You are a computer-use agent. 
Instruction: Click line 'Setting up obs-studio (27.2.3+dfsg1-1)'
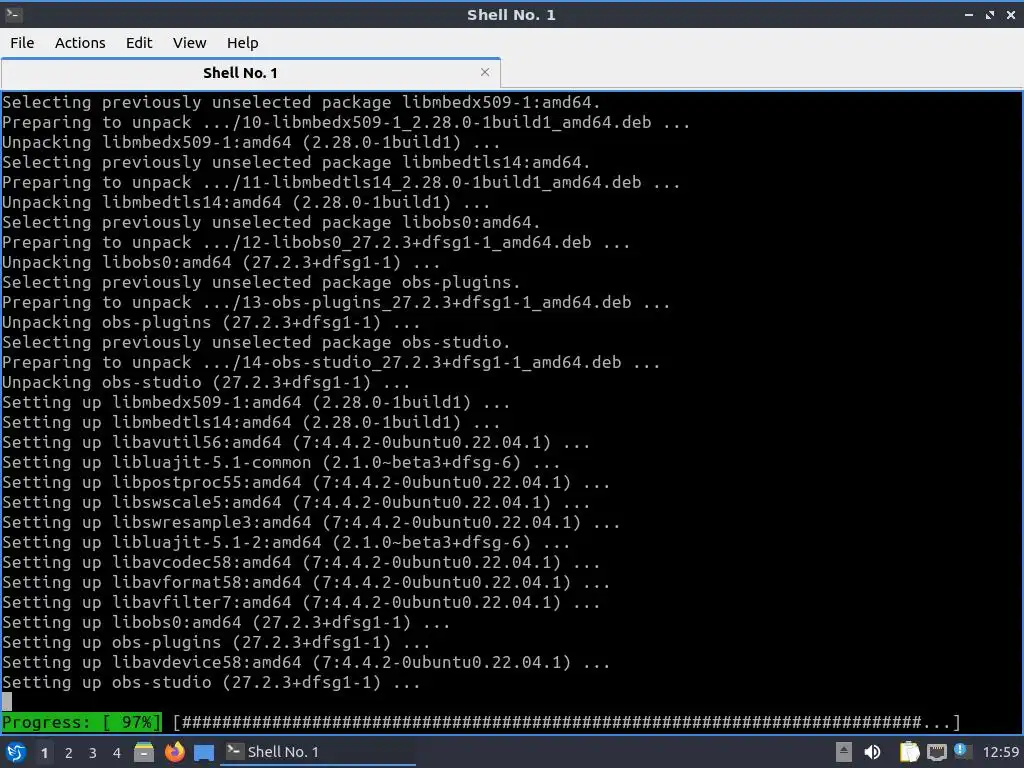211,682
